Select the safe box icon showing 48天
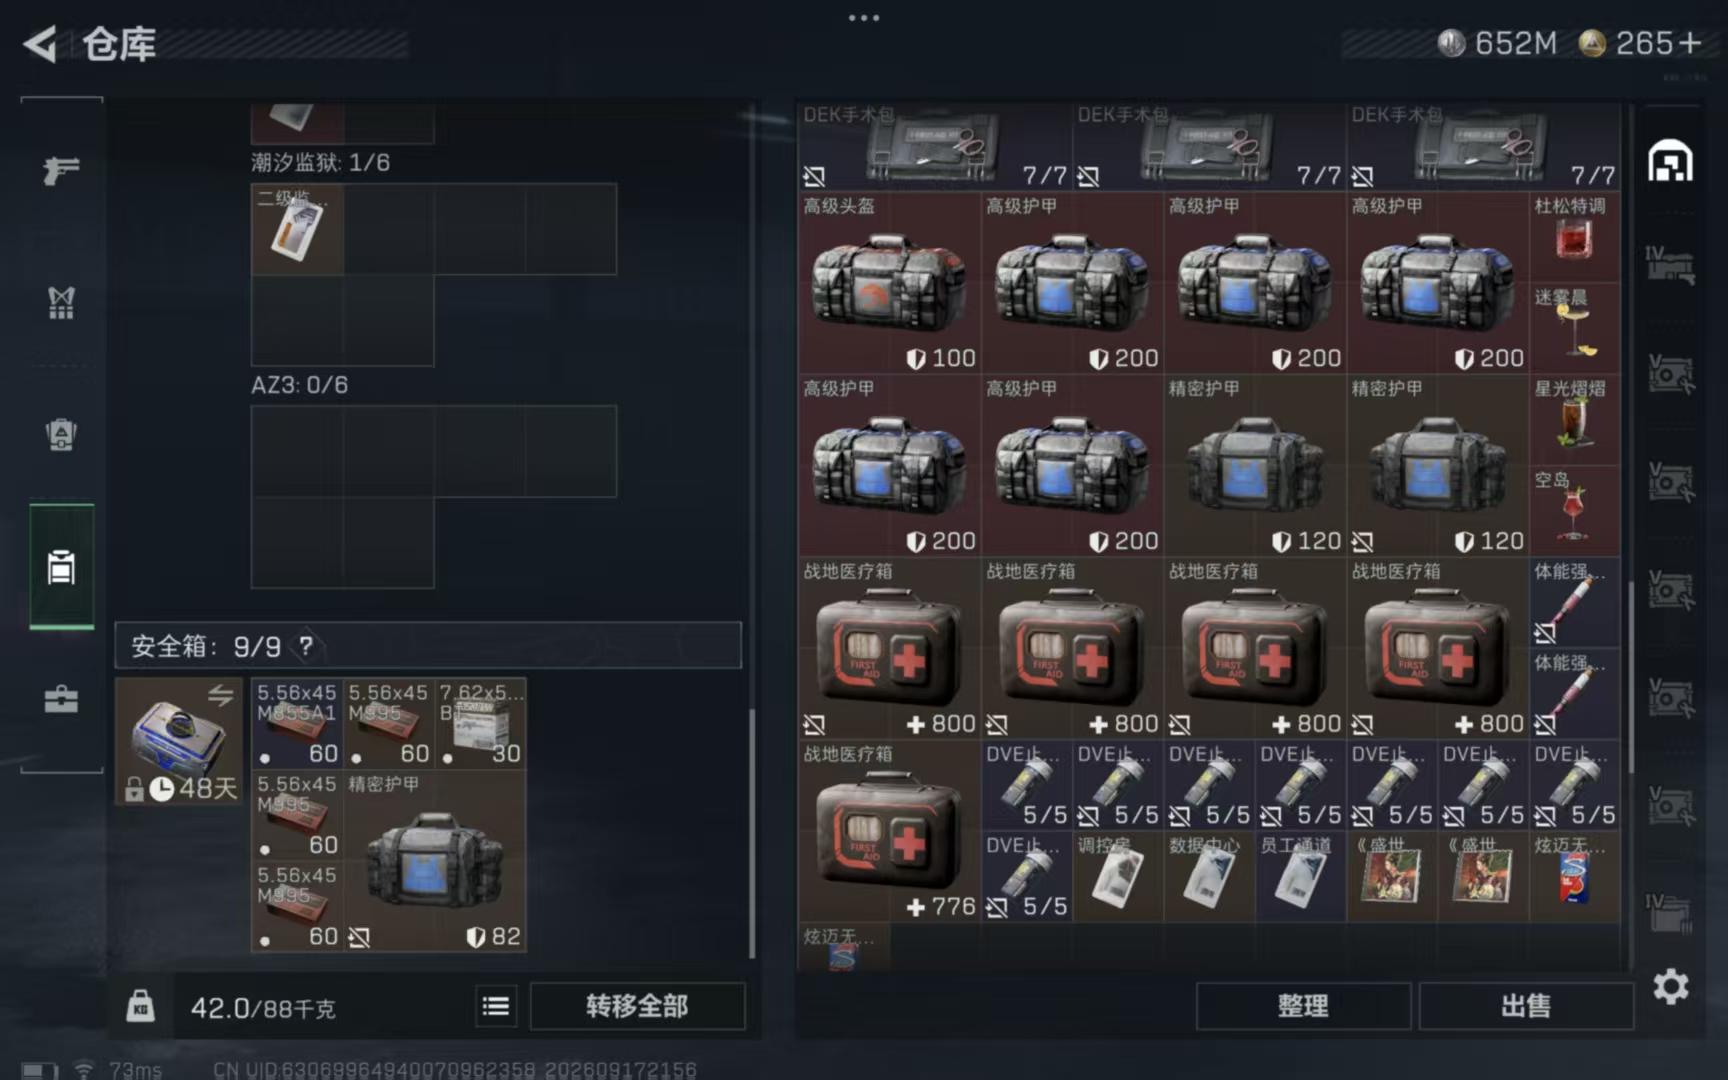Image resolution: width=1728 pixels, height=1080 pixels. point(180,741)
